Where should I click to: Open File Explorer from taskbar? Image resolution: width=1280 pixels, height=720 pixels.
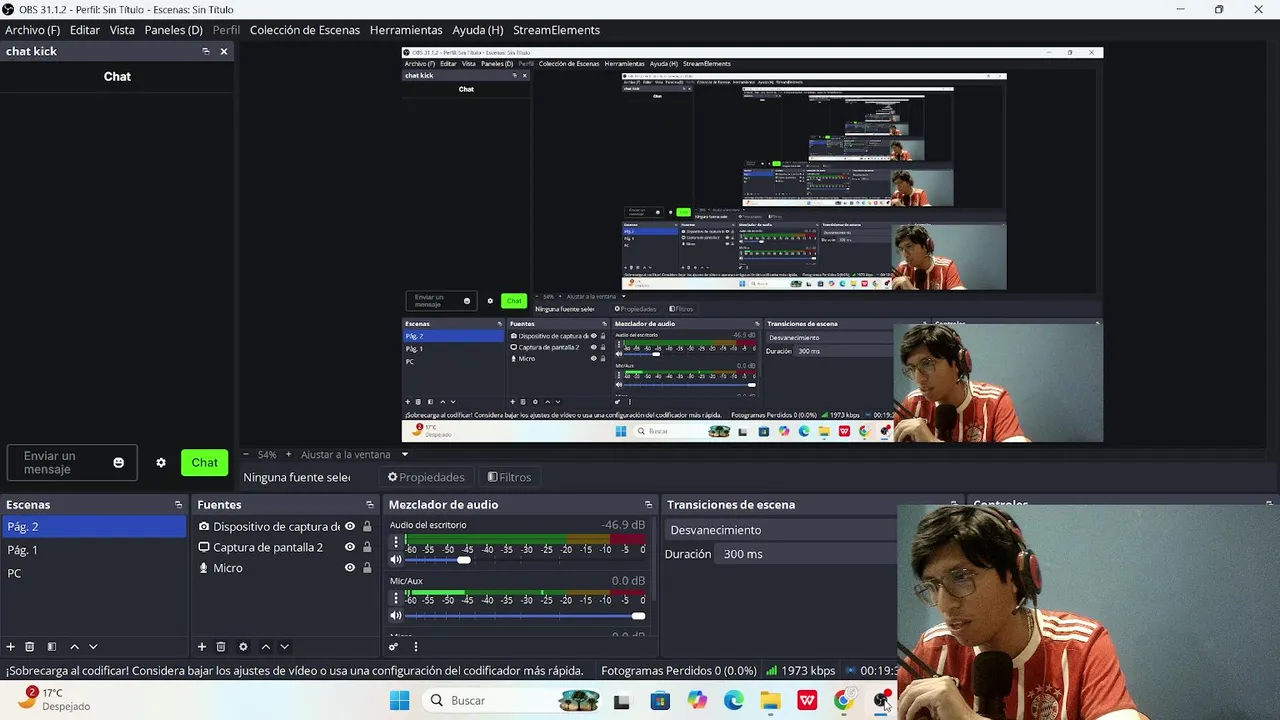770,701
